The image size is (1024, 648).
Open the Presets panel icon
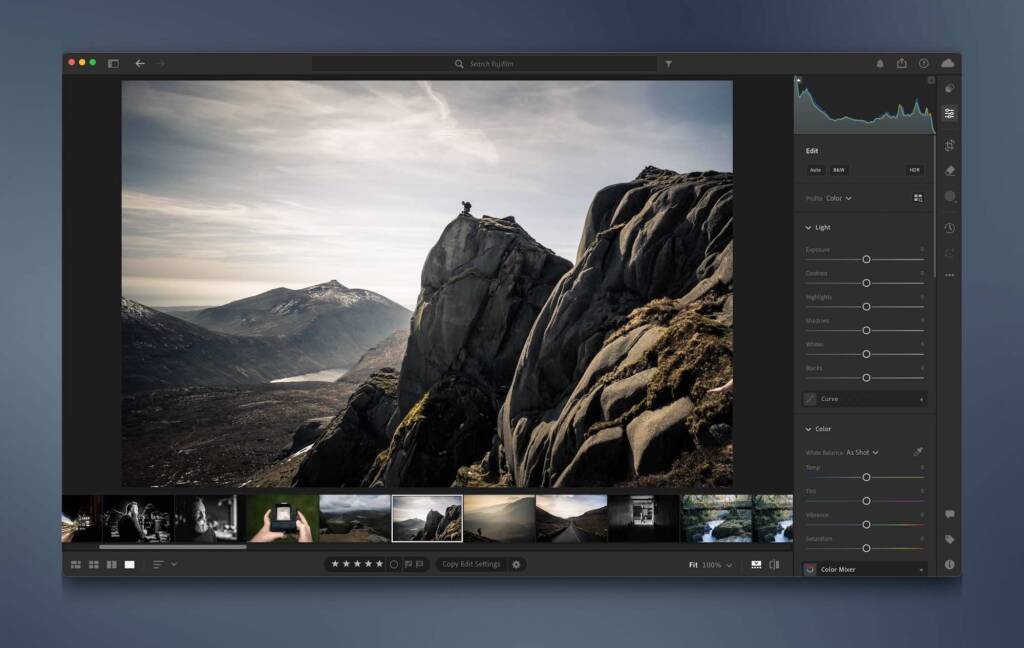(949, 89)
